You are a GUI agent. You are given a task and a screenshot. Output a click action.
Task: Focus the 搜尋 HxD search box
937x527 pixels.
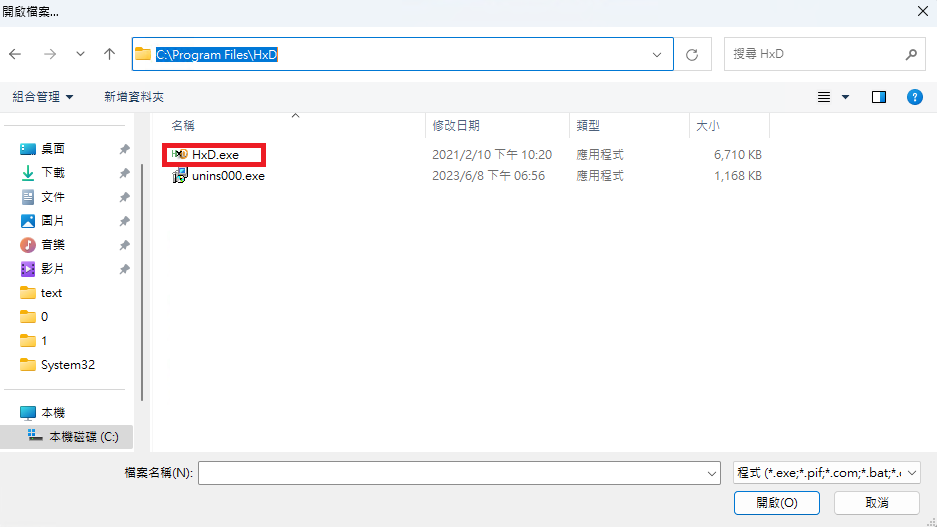click(x=824, y=54)
